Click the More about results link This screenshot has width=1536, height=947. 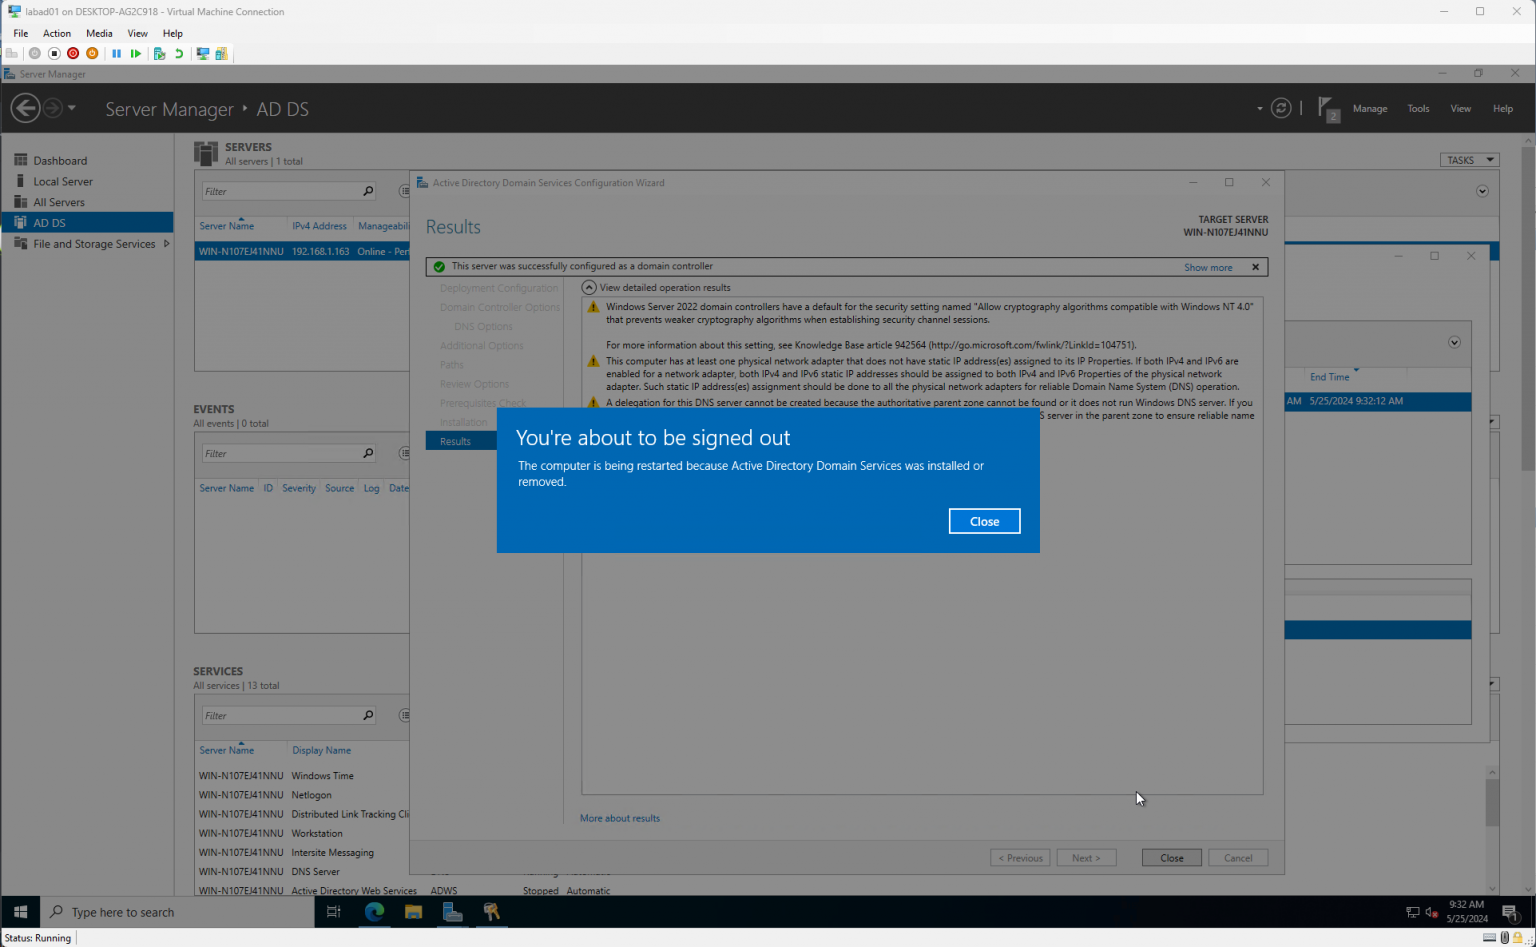point(619,817)
